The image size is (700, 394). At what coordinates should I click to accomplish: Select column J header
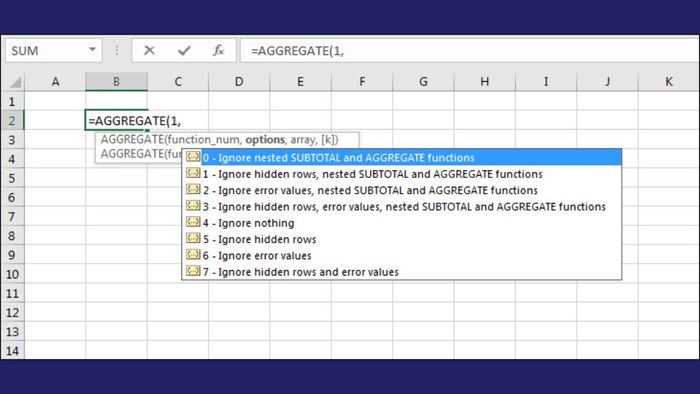click(607, 82)
